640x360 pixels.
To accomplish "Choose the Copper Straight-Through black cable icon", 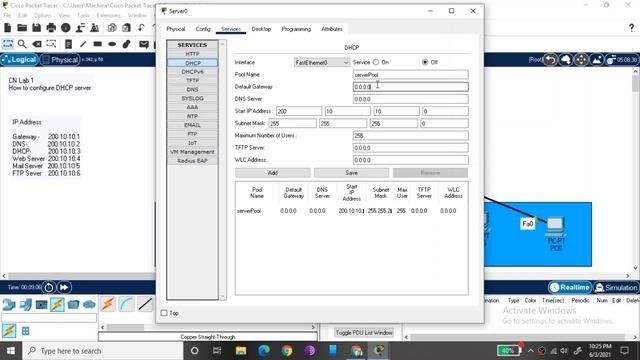I will (145, 304).
